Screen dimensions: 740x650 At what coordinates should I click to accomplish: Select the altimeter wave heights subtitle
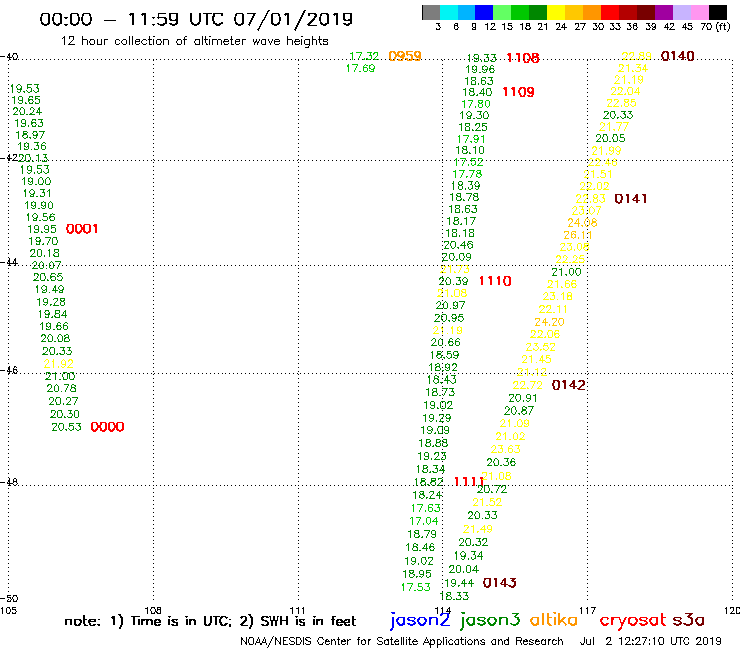pos(194,41)
